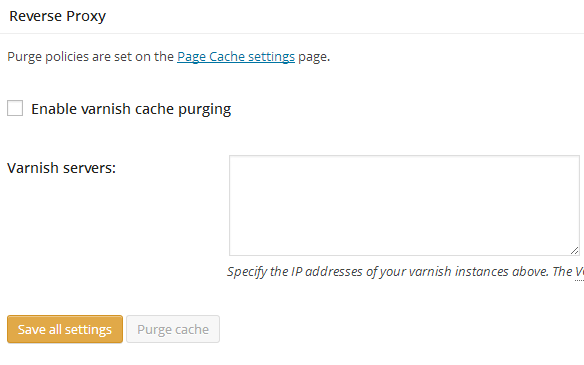Image resolution: width=584 pixels, height=365 pixels.
Task: Click the 'Varnish servers:' field label
Action: click(61, 168)
